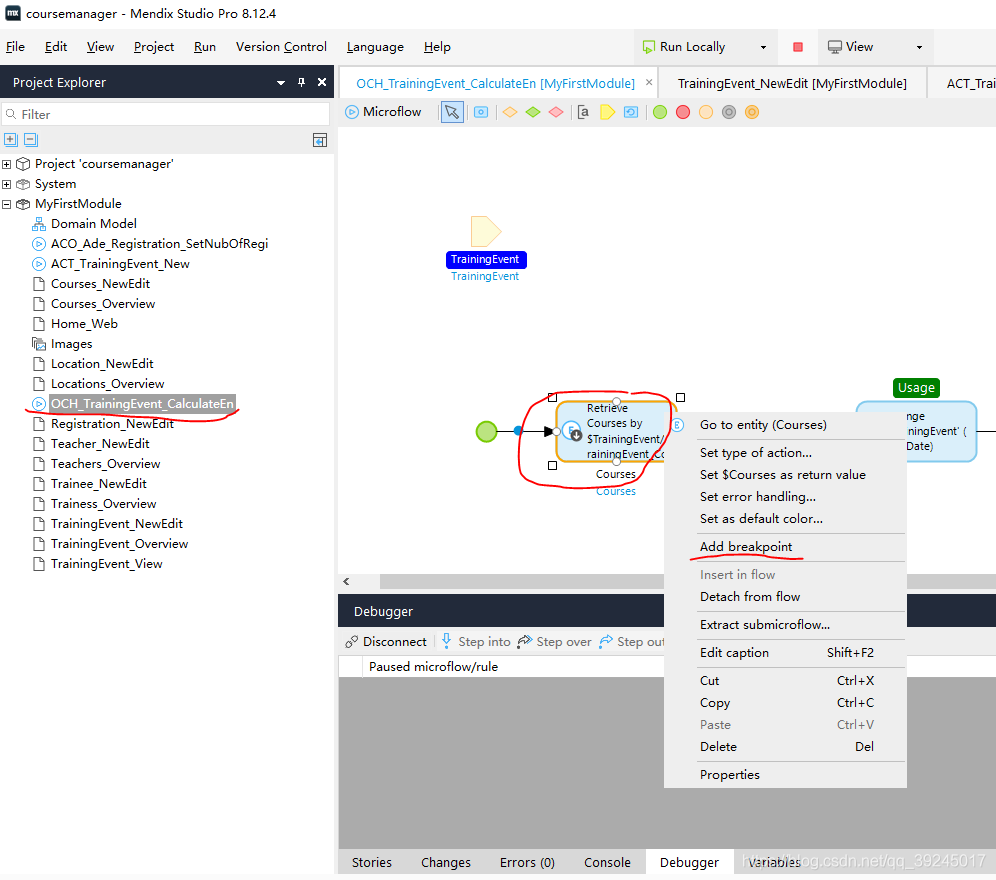Collapse the MyFirstModule tree node
The image size is (996, 880).
[7, 204]
